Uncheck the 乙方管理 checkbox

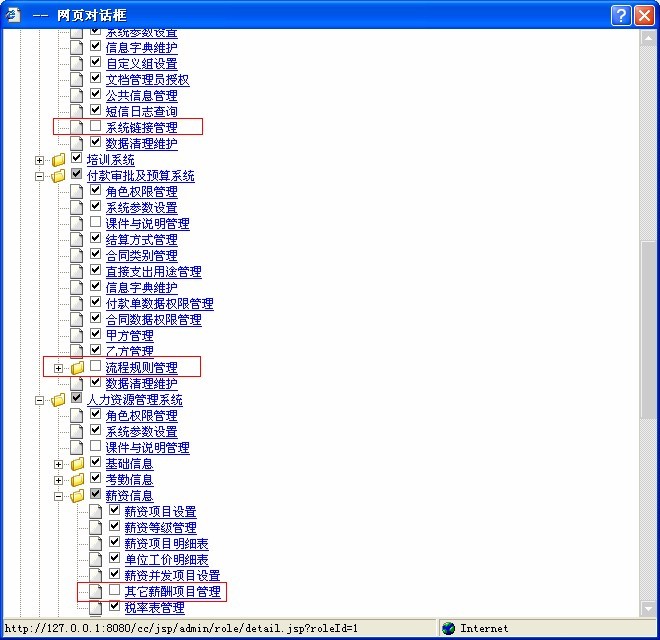96,349
